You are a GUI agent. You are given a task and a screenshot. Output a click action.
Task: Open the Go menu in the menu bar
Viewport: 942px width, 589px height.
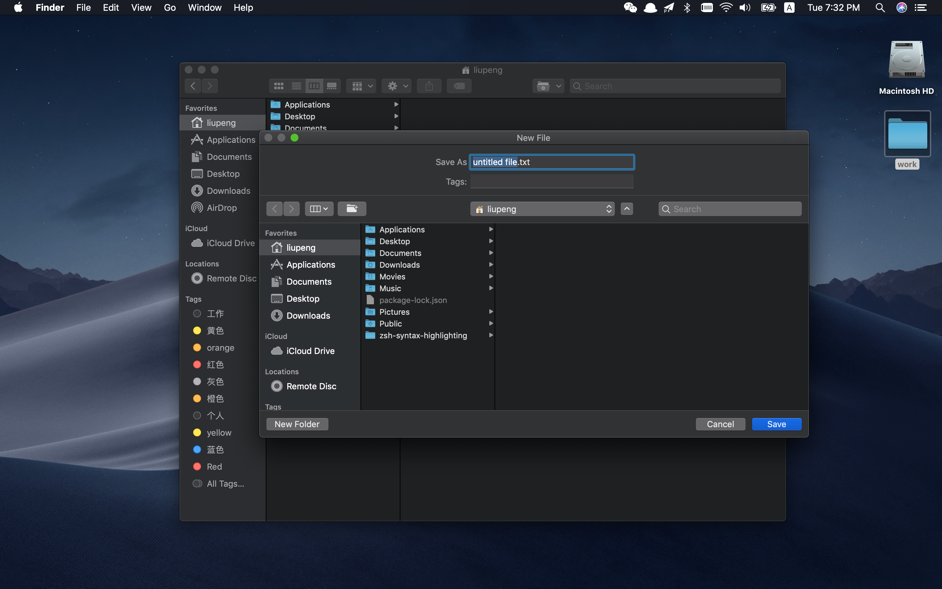169,7
